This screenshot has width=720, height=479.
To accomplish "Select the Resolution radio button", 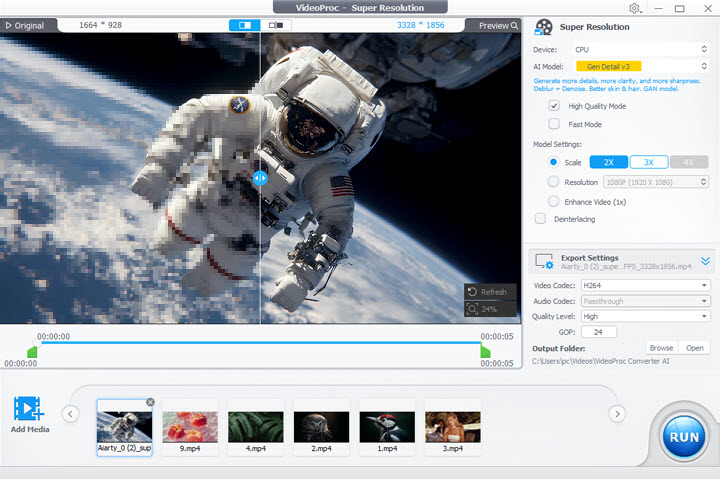I will pos(553,182).
